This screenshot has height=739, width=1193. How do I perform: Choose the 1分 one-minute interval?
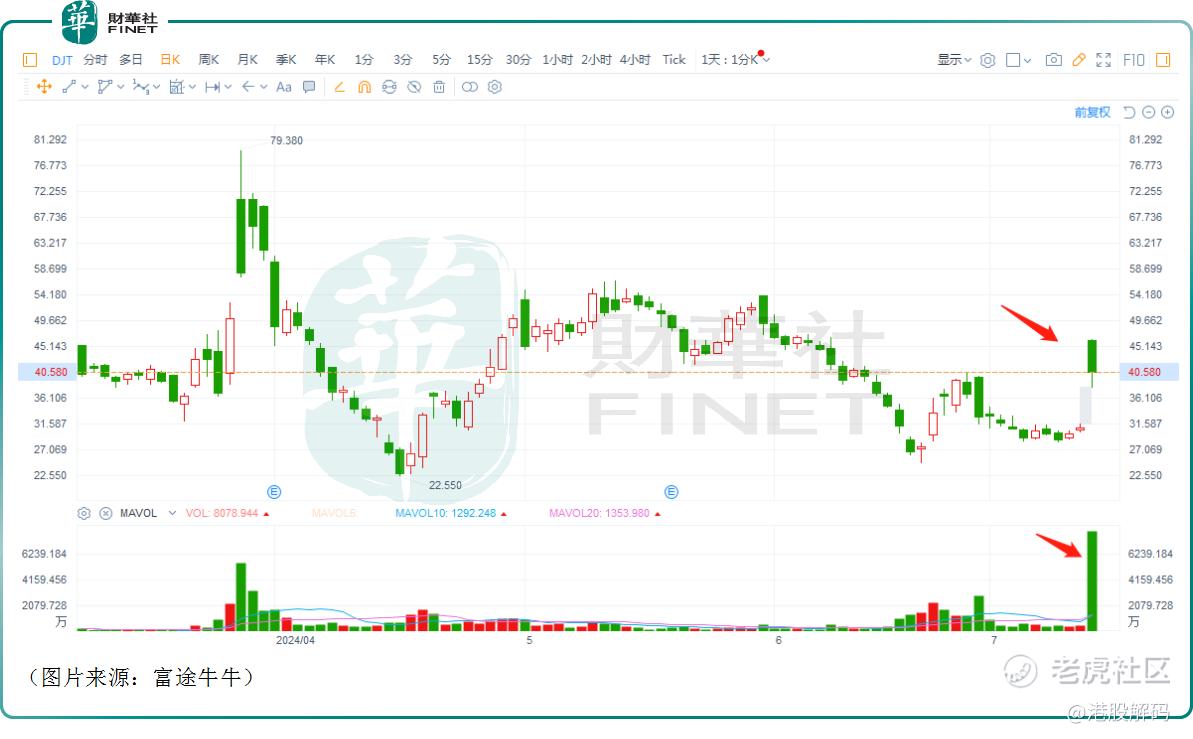tap(364, 59)
